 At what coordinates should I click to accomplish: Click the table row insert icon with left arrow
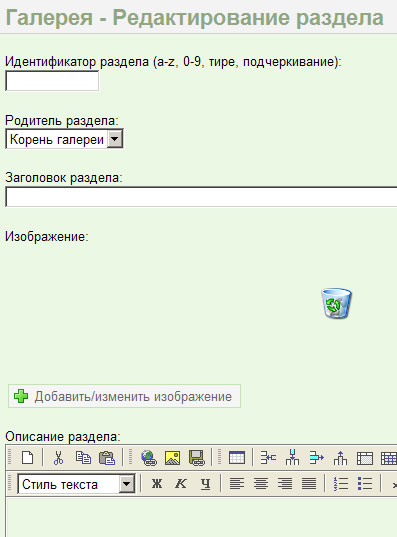268,458
